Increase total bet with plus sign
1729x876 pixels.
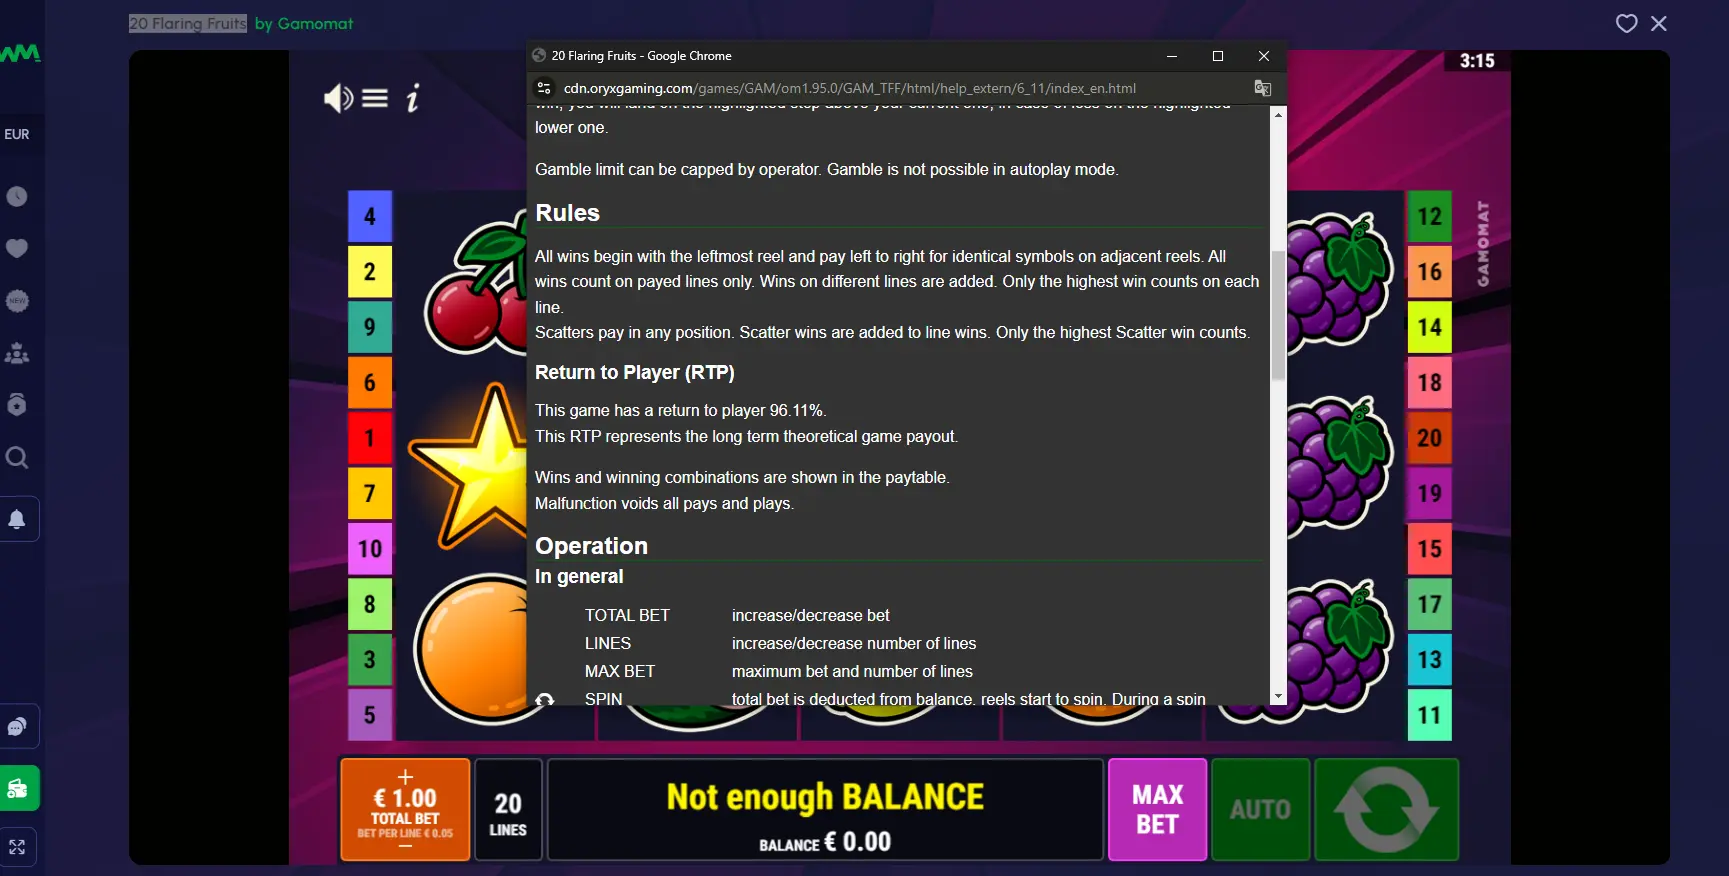[x=405, y=776]
